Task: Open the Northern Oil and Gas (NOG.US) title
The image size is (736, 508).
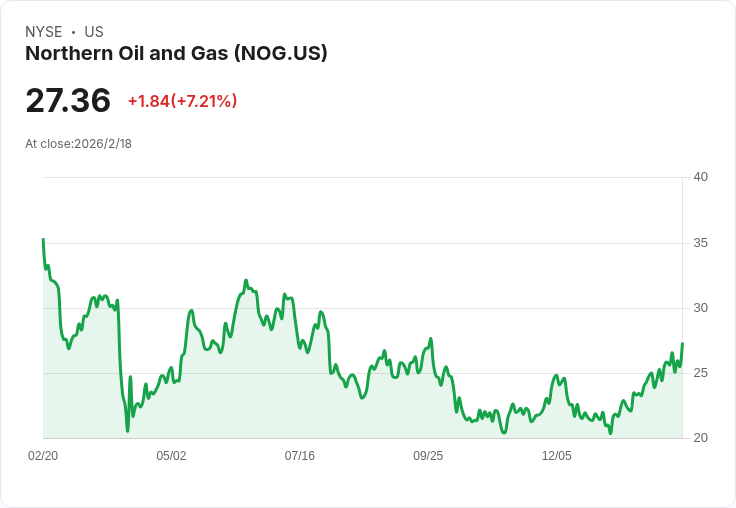Action: pos(176,54)
